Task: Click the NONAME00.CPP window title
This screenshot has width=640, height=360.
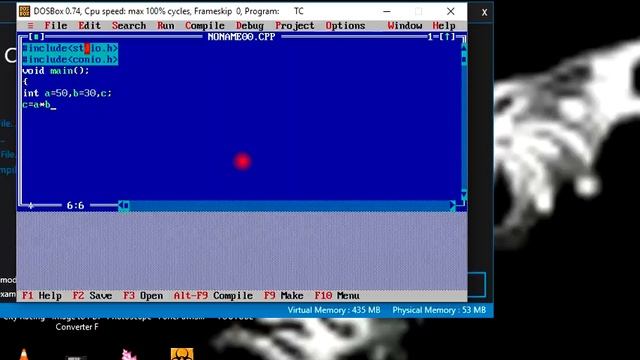Action: (241, 37)
